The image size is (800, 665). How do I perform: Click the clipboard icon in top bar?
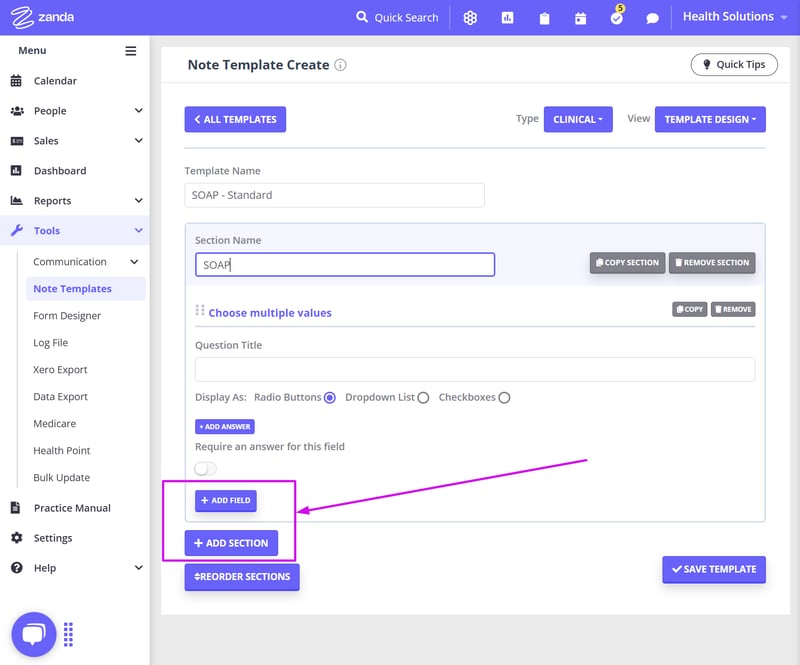[x=544, y=18]
